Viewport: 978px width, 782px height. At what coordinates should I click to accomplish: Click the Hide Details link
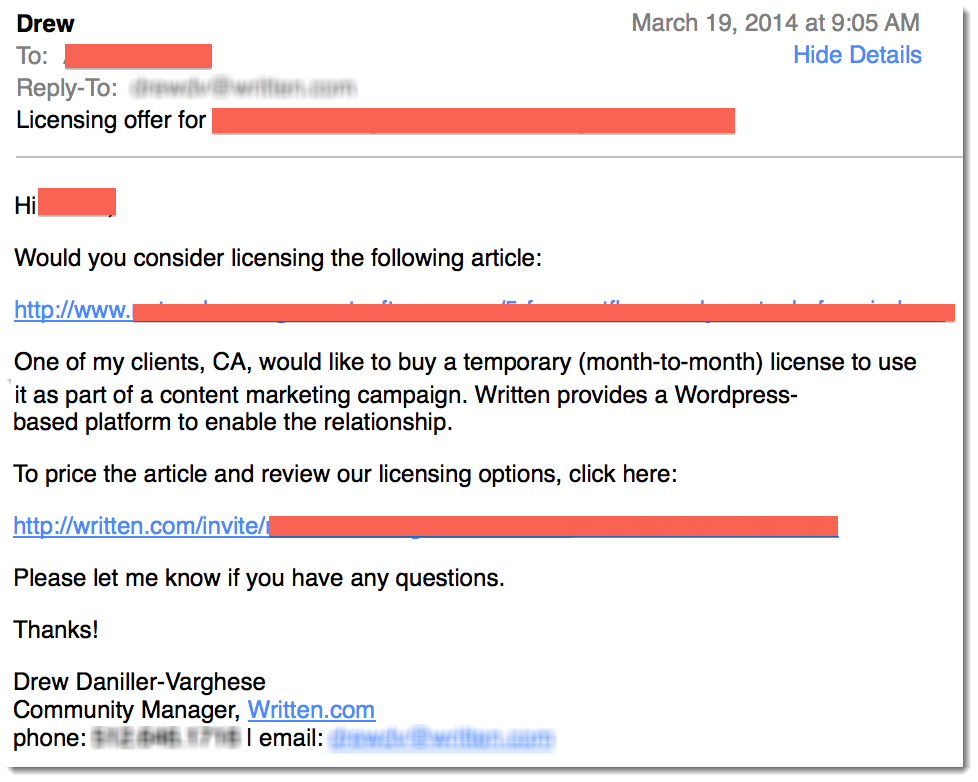point(857,55)
